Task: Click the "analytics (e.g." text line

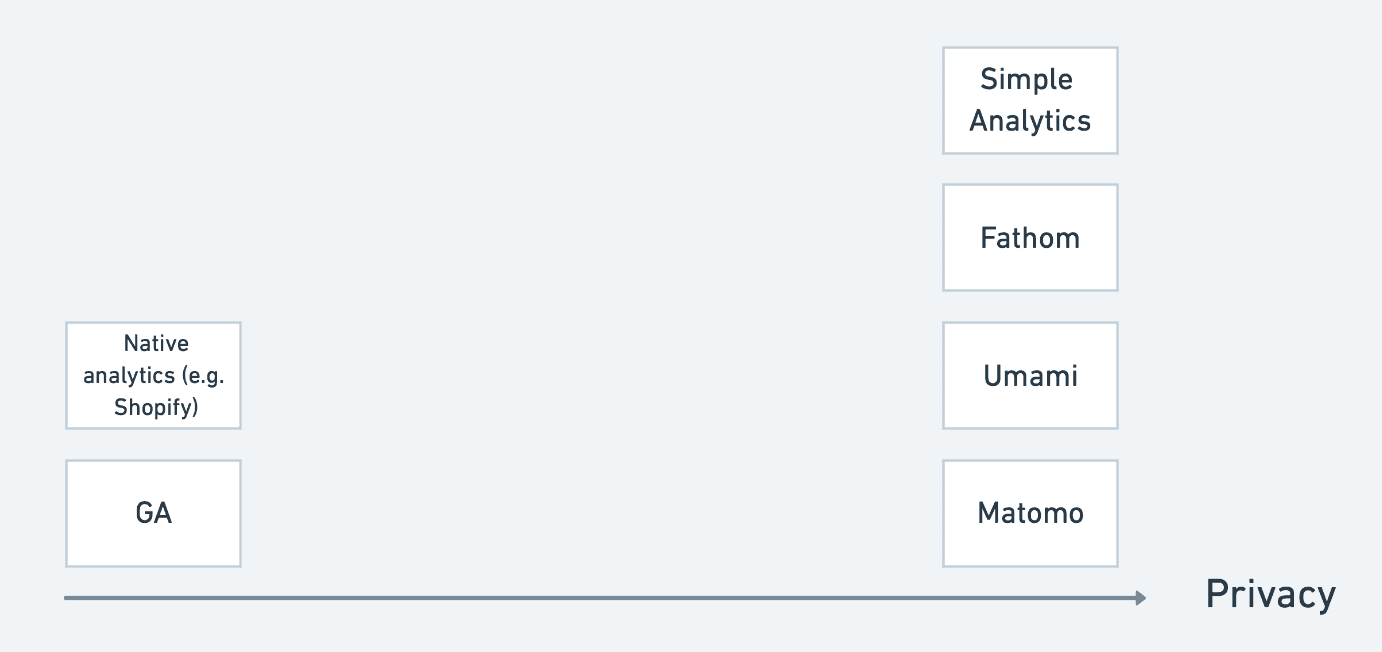Action: coord(154,376)
